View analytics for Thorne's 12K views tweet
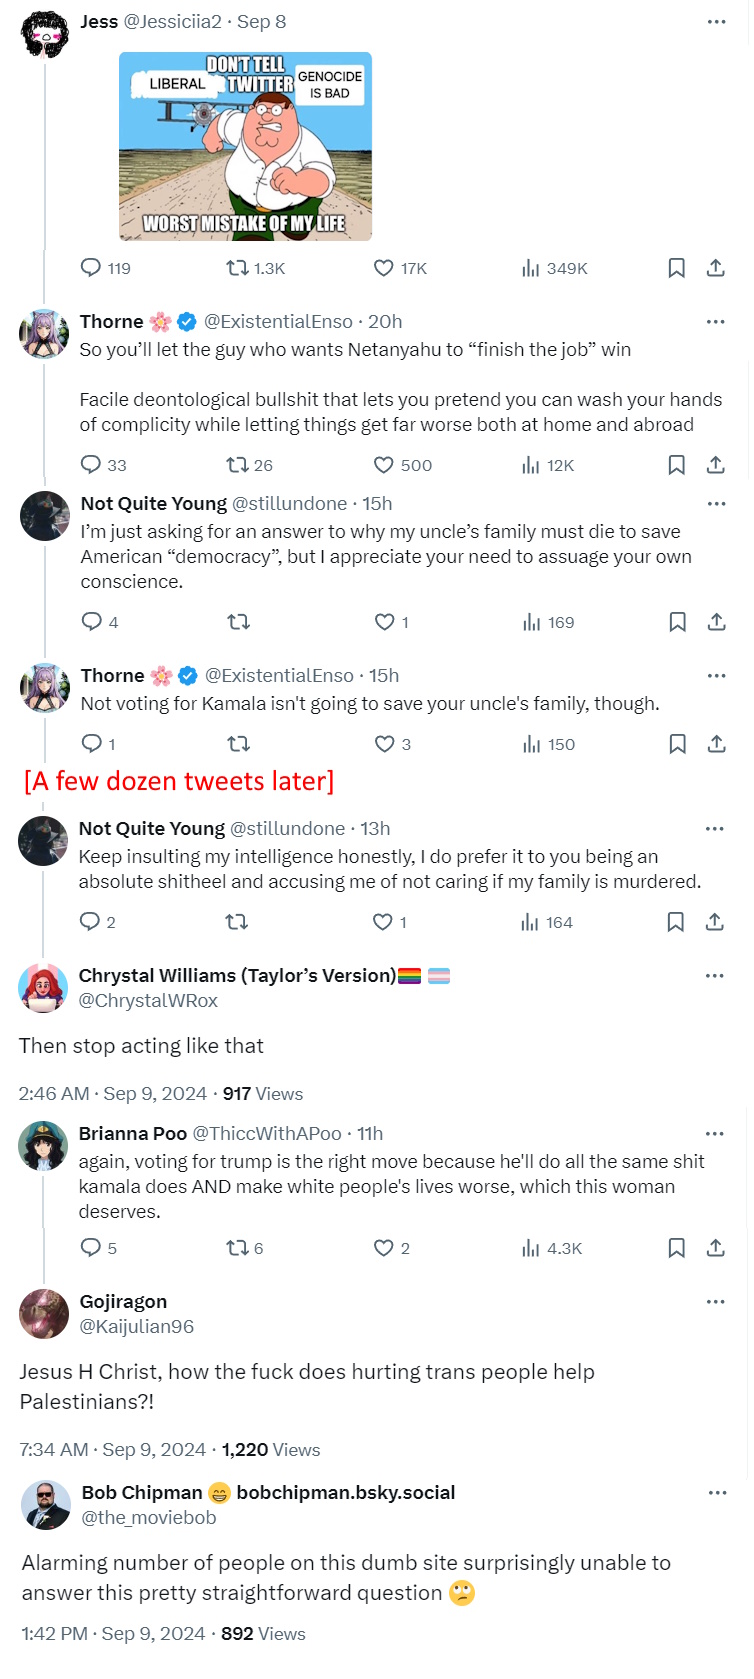The width and height of the screenshot is (754, 1679). click(531, 465)
